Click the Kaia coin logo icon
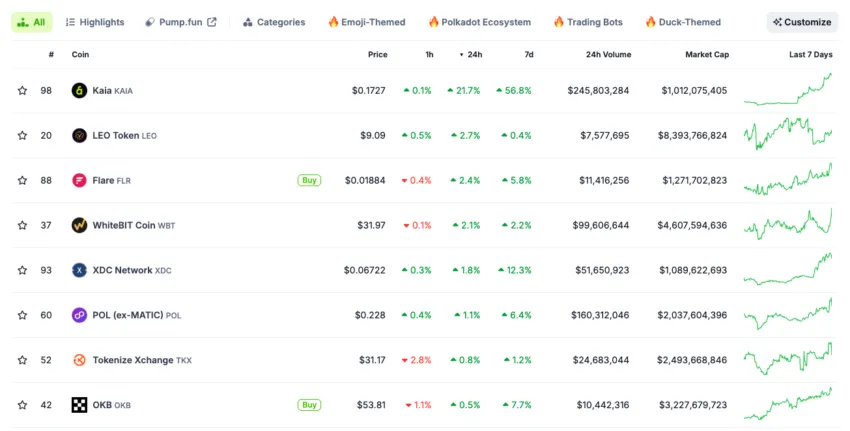 pyautogui.click(x=79, y=91)
